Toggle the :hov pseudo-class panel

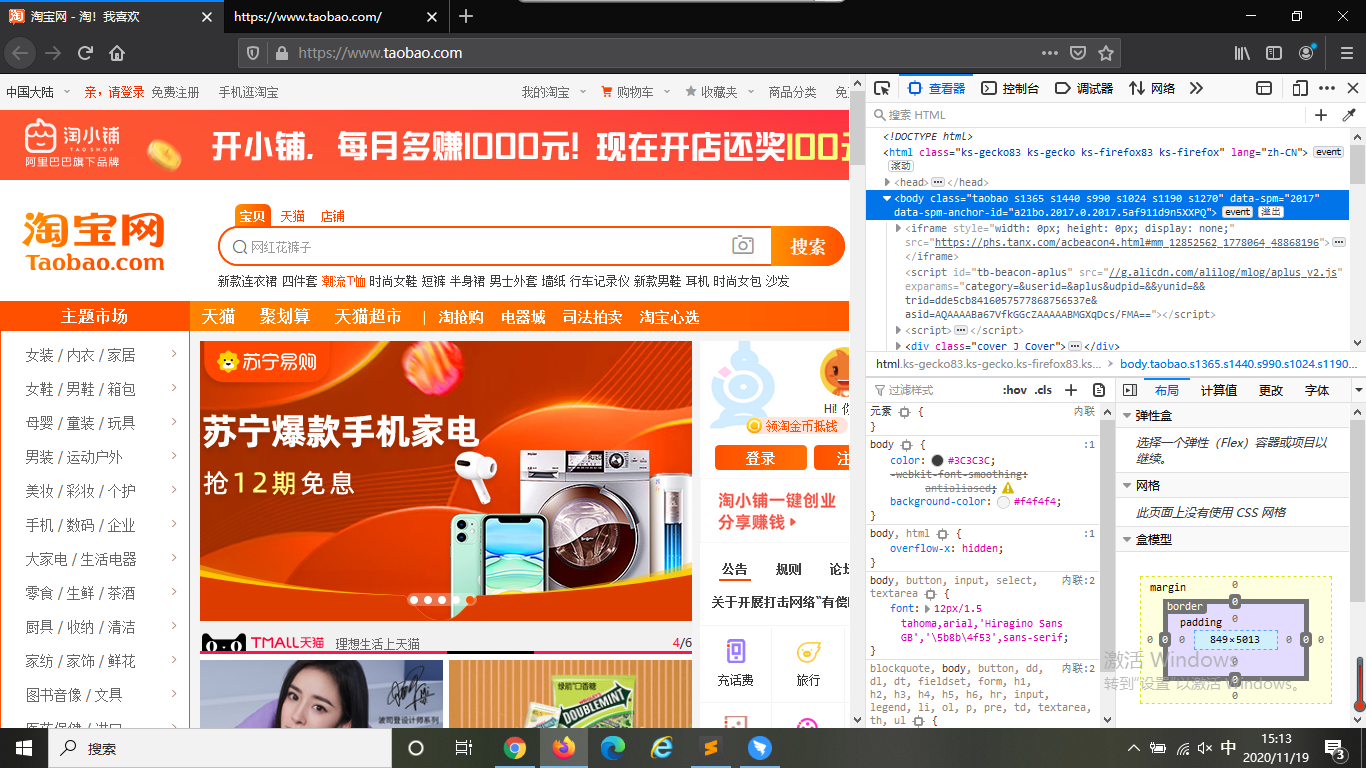(1015, 390)
